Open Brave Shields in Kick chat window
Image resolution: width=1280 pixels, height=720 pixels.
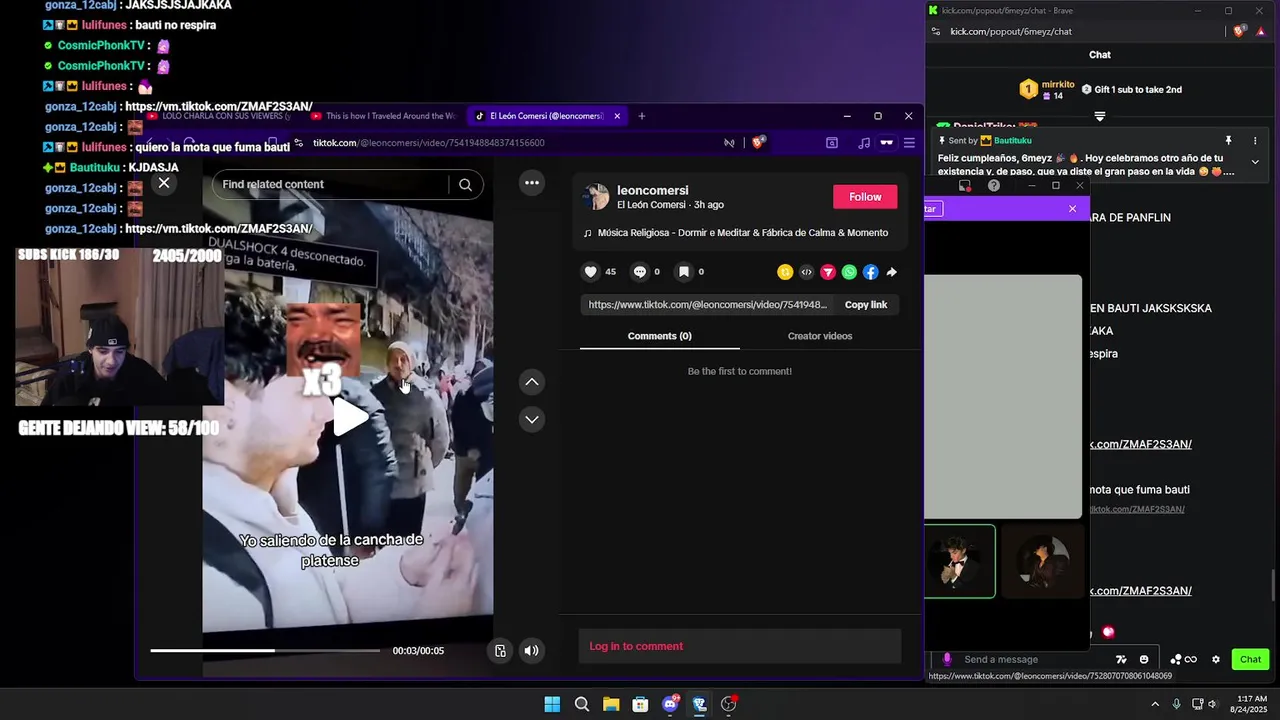1239,32
